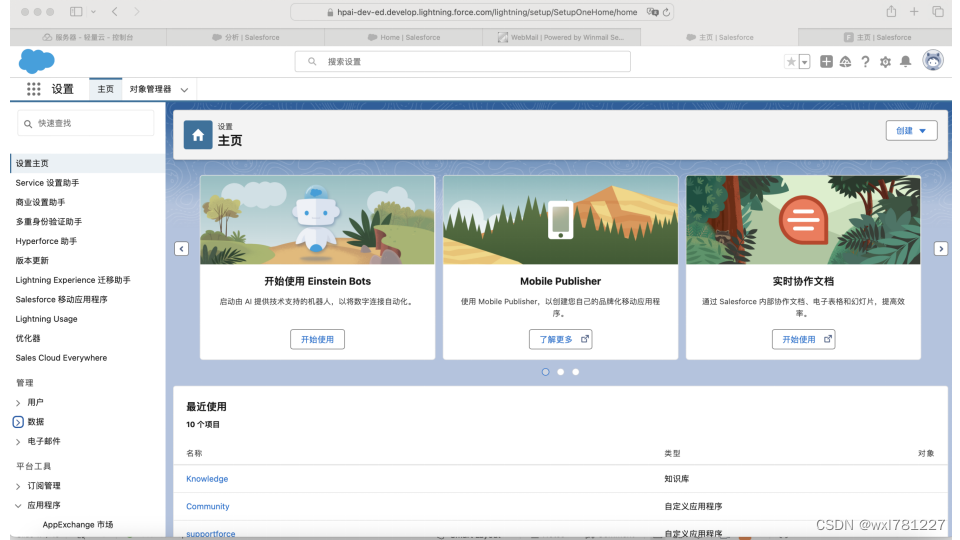This screenshot has width=960, height=540.
Task: Open the notifications bell
Action: (906, 62)
